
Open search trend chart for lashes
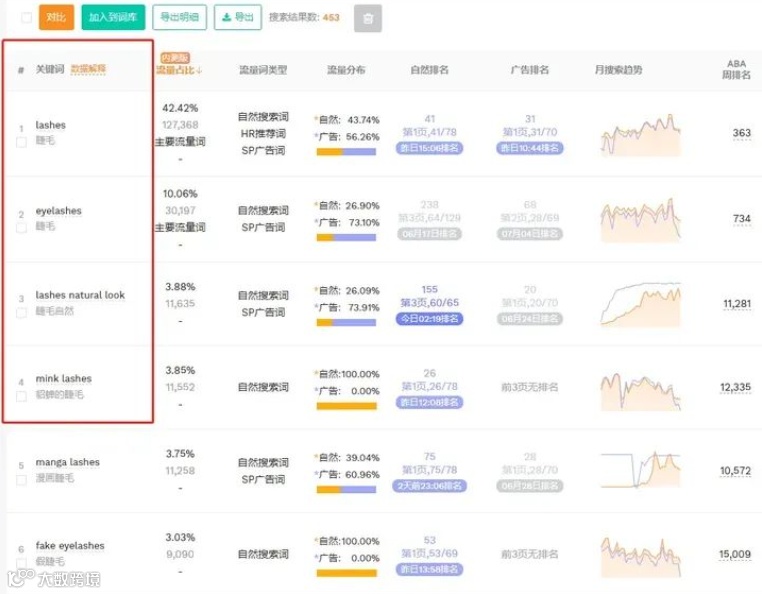(641, 135)
